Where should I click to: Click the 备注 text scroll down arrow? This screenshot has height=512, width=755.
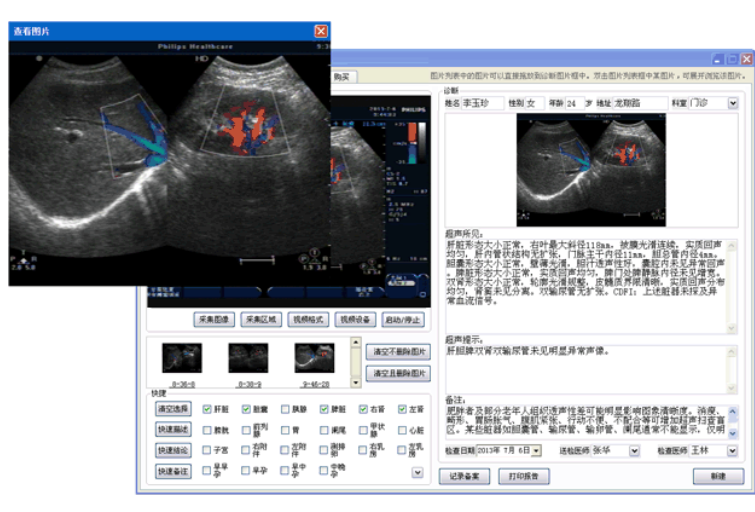coord(732,433)
